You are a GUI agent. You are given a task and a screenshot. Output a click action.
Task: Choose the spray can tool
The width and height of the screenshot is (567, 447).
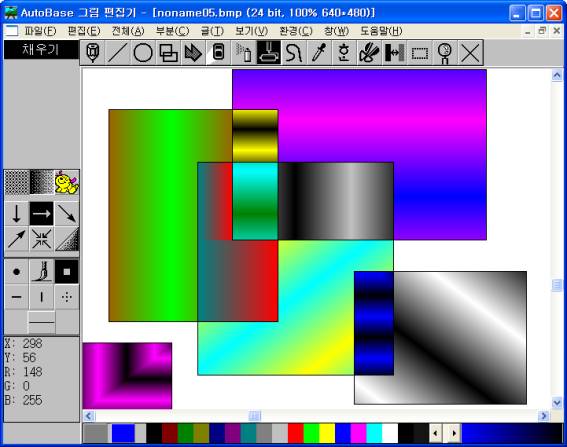pos(243,53)
